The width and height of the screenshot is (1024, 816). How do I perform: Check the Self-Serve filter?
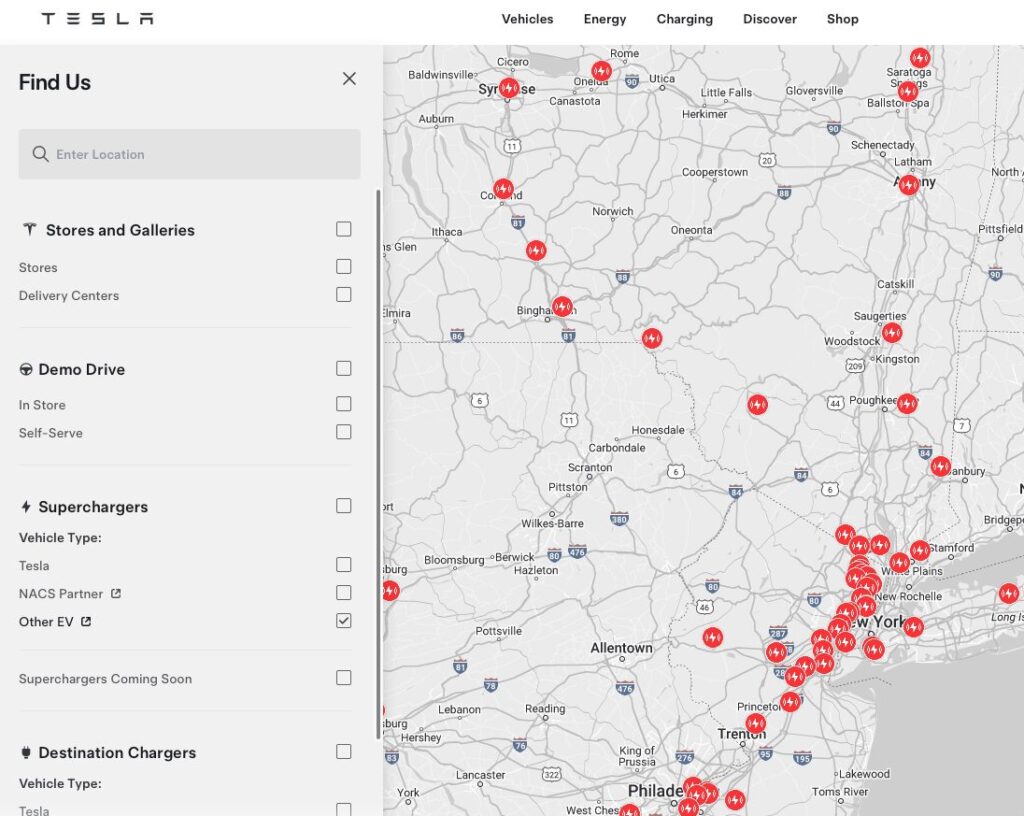pos(344,432)
